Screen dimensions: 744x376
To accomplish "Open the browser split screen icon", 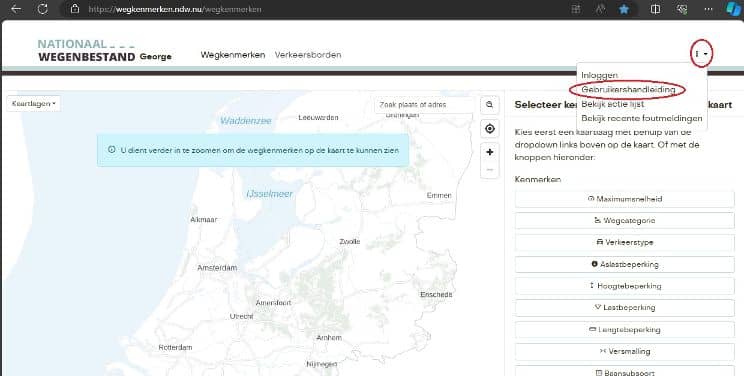I will (655, 9).
